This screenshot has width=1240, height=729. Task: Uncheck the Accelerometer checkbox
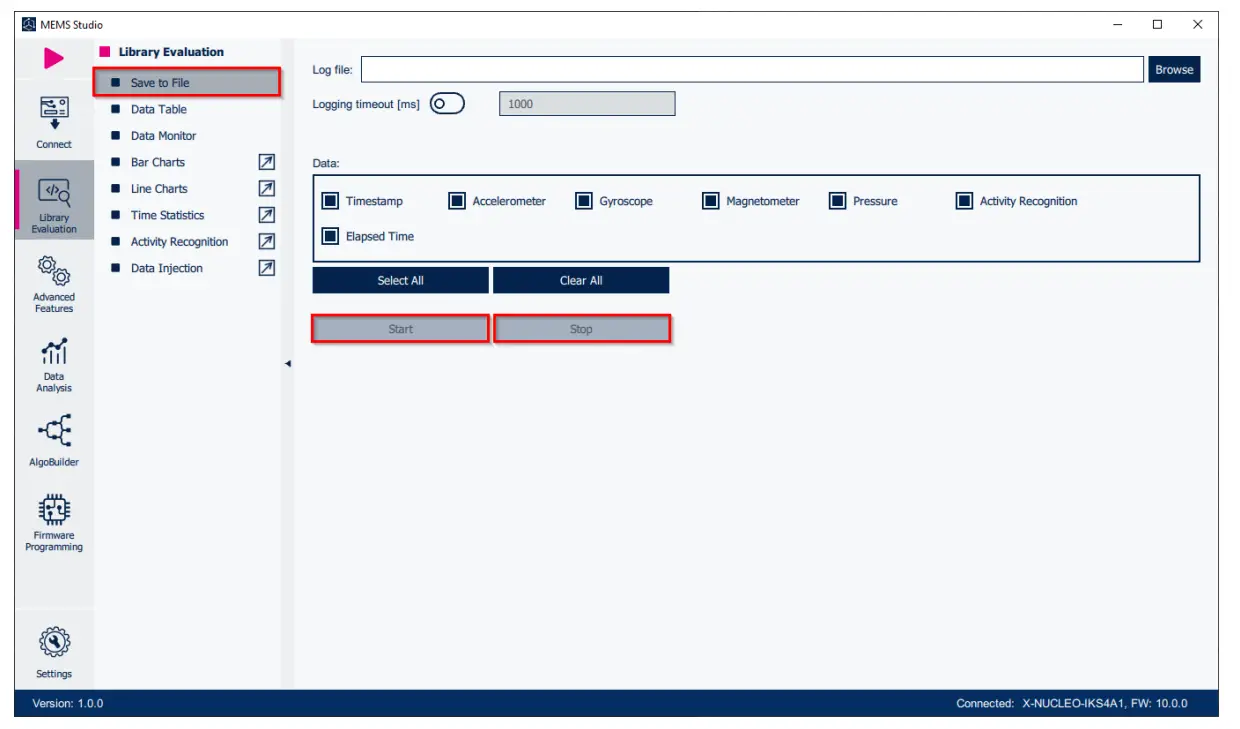[457, 201]
